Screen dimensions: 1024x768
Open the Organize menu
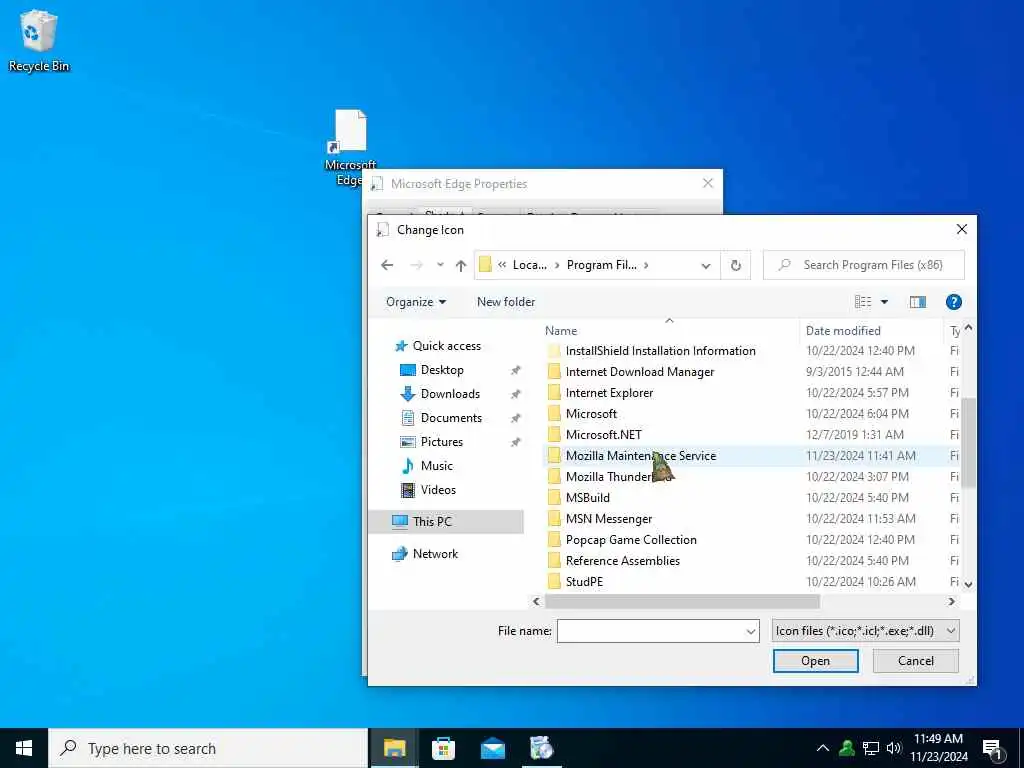(x=416, y=302)
